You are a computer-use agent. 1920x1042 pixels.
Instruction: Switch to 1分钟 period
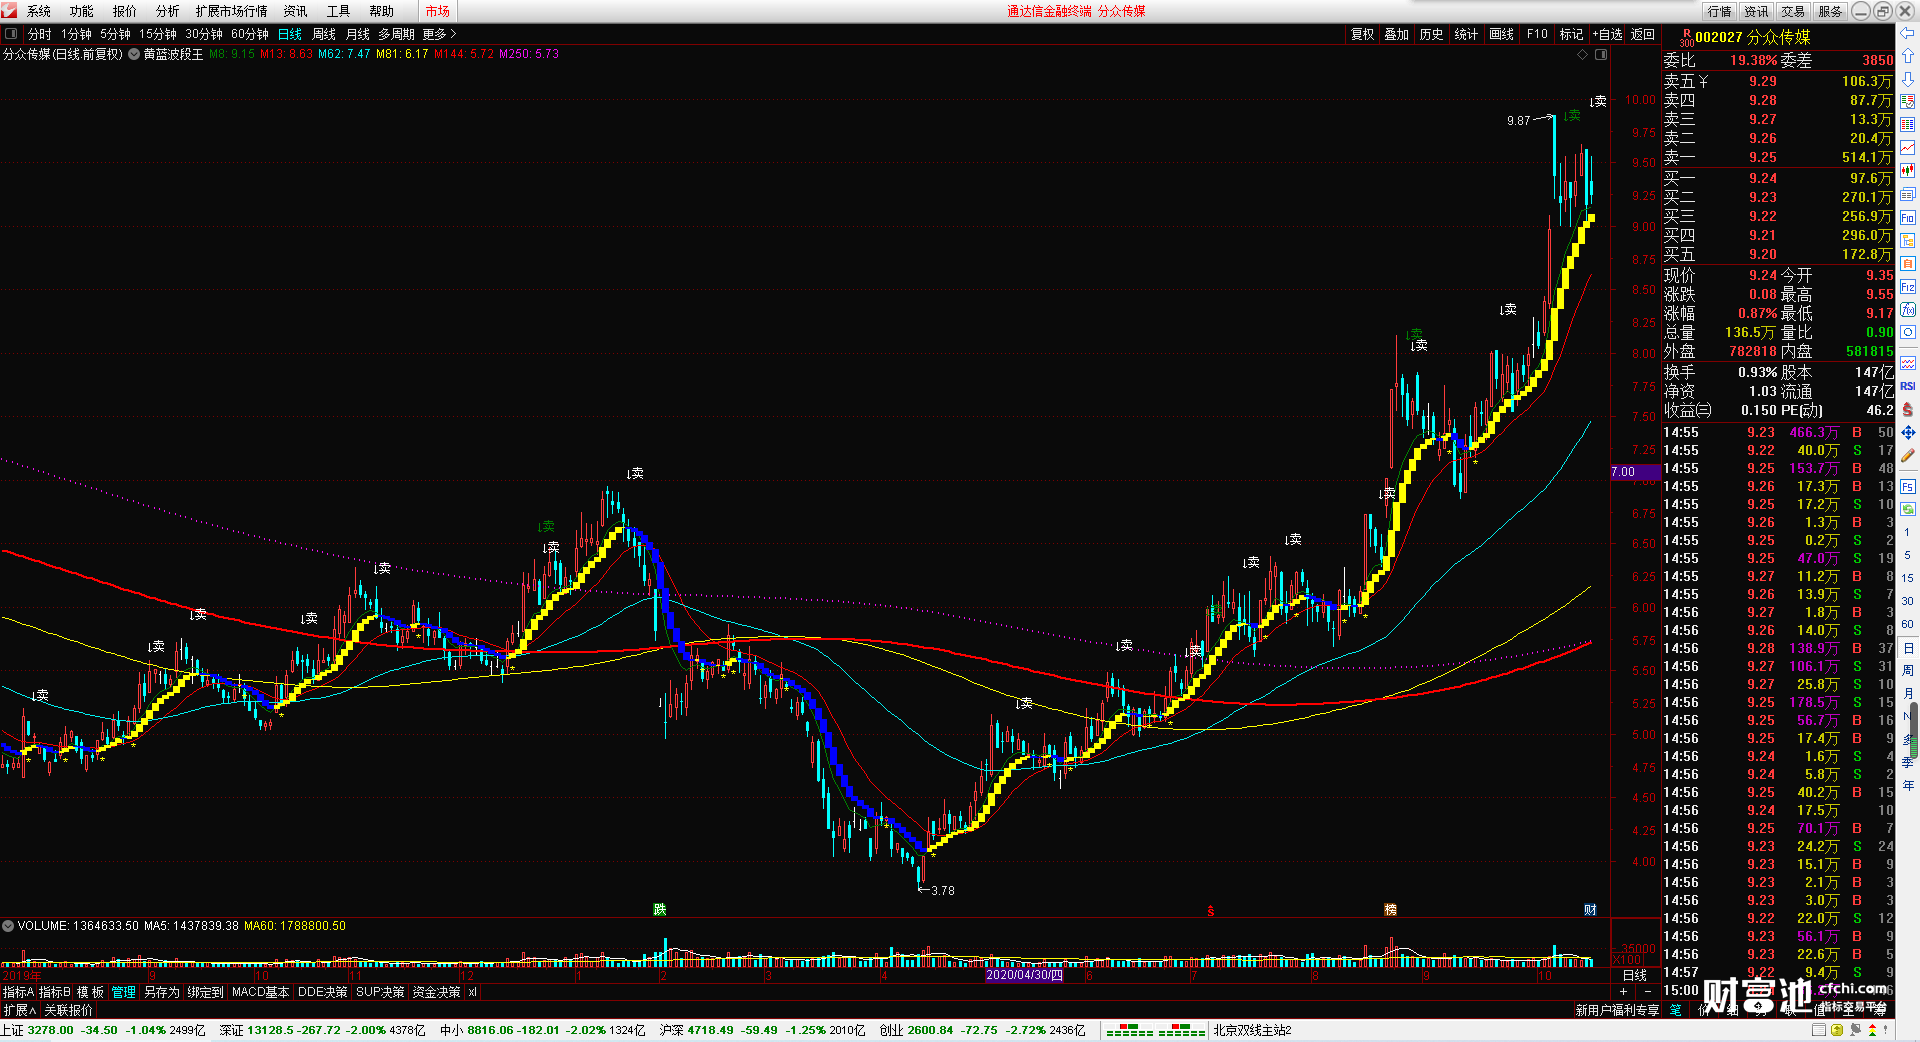pyautogui.click(x=76, y=34)
